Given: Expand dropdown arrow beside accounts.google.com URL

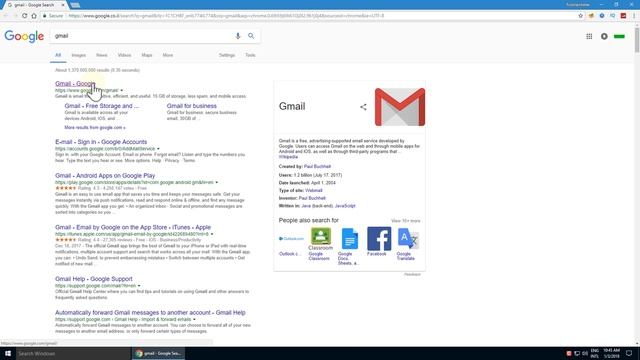Looking at the screenshot, I should click(x=158, y=149).
